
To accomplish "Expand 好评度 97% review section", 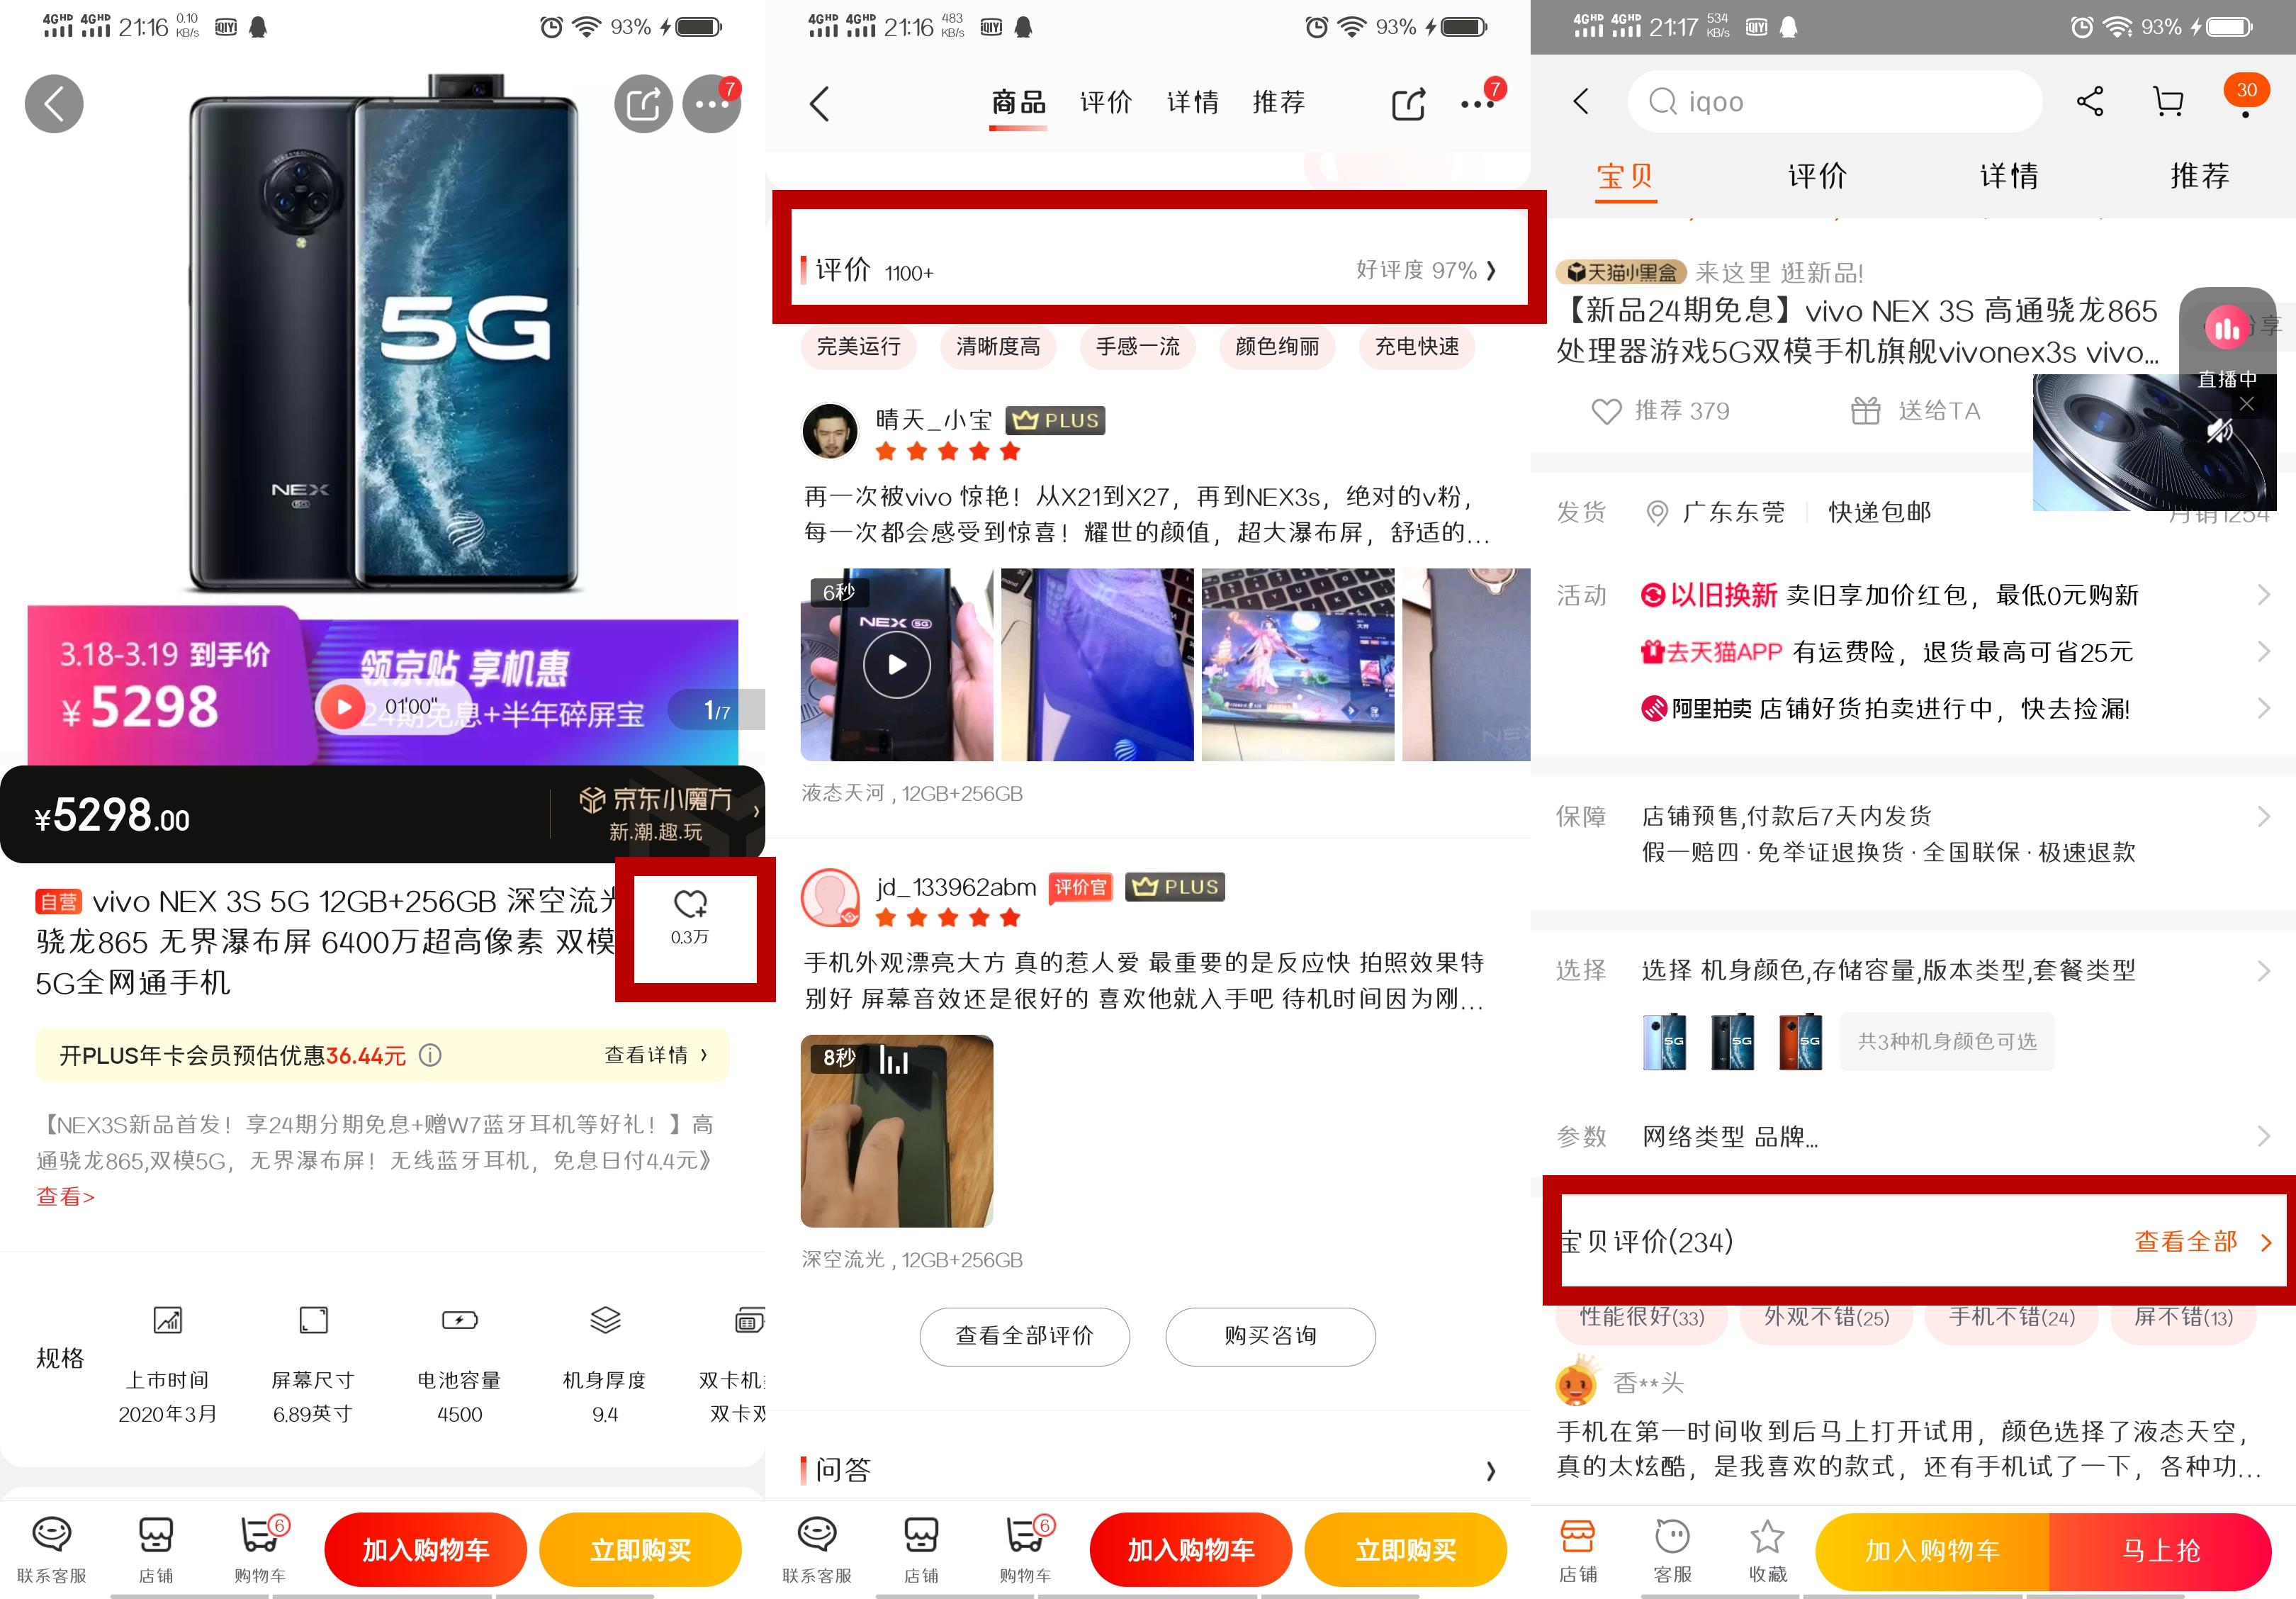I will click(x=1427, y=270).
